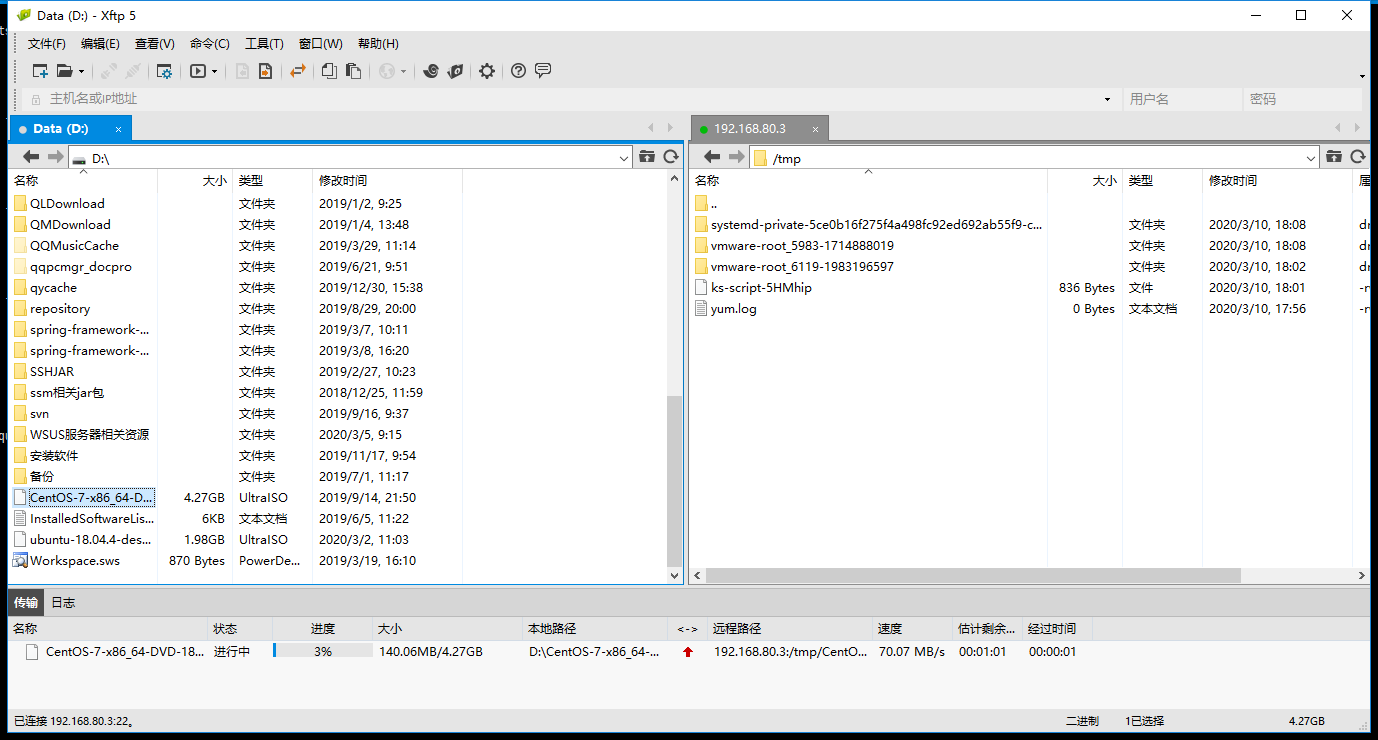The image size is (1378, 740).
Task: Click the 密码 password field
Action: tap(1302, 99)
